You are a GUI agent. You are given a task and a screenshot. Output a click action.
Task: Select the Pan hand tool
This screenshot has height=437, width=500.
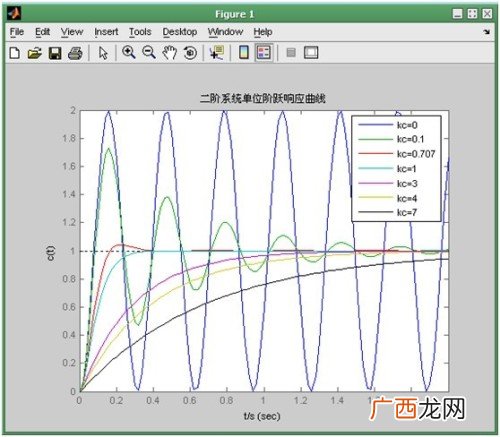coord(169,53)
